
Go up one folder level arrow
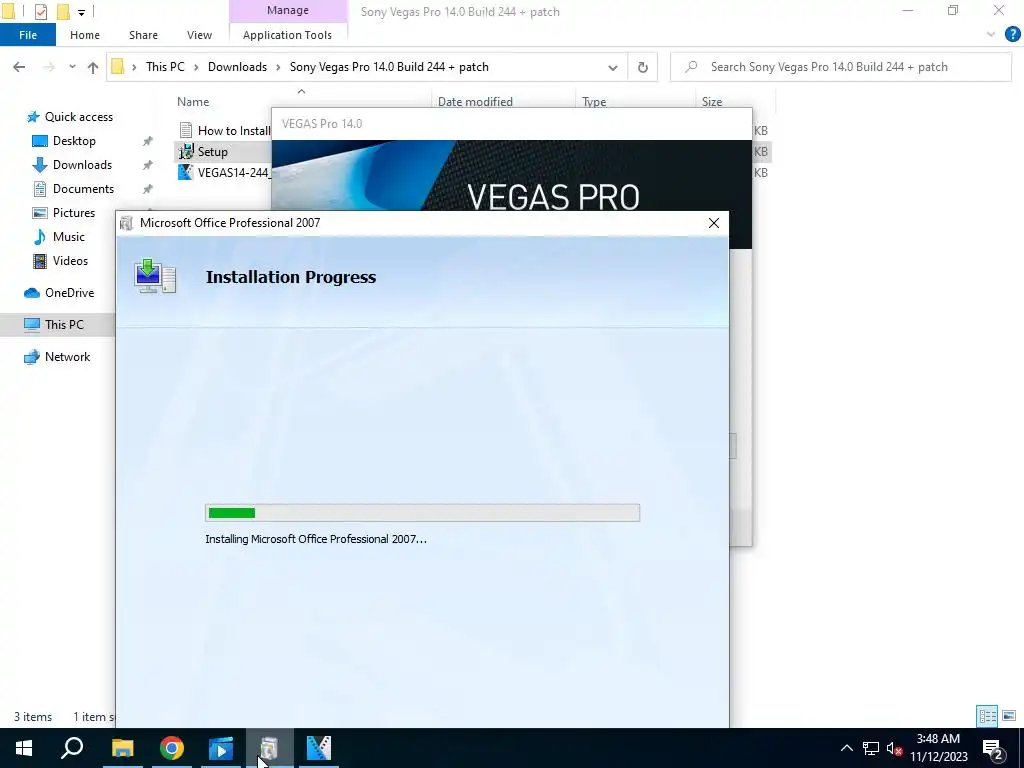pos(93,67)
